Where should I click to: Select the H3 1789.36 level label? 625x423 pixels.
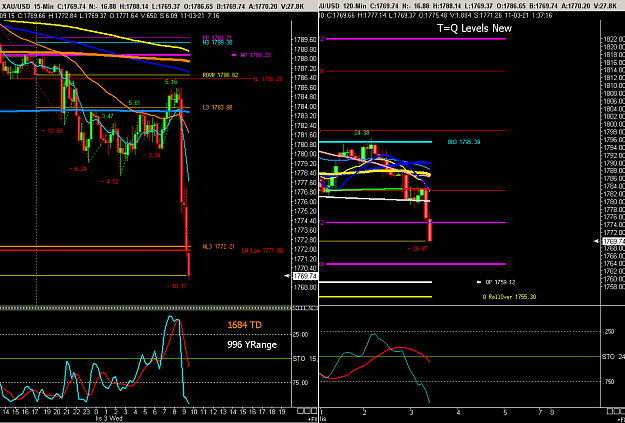point(218,42)
